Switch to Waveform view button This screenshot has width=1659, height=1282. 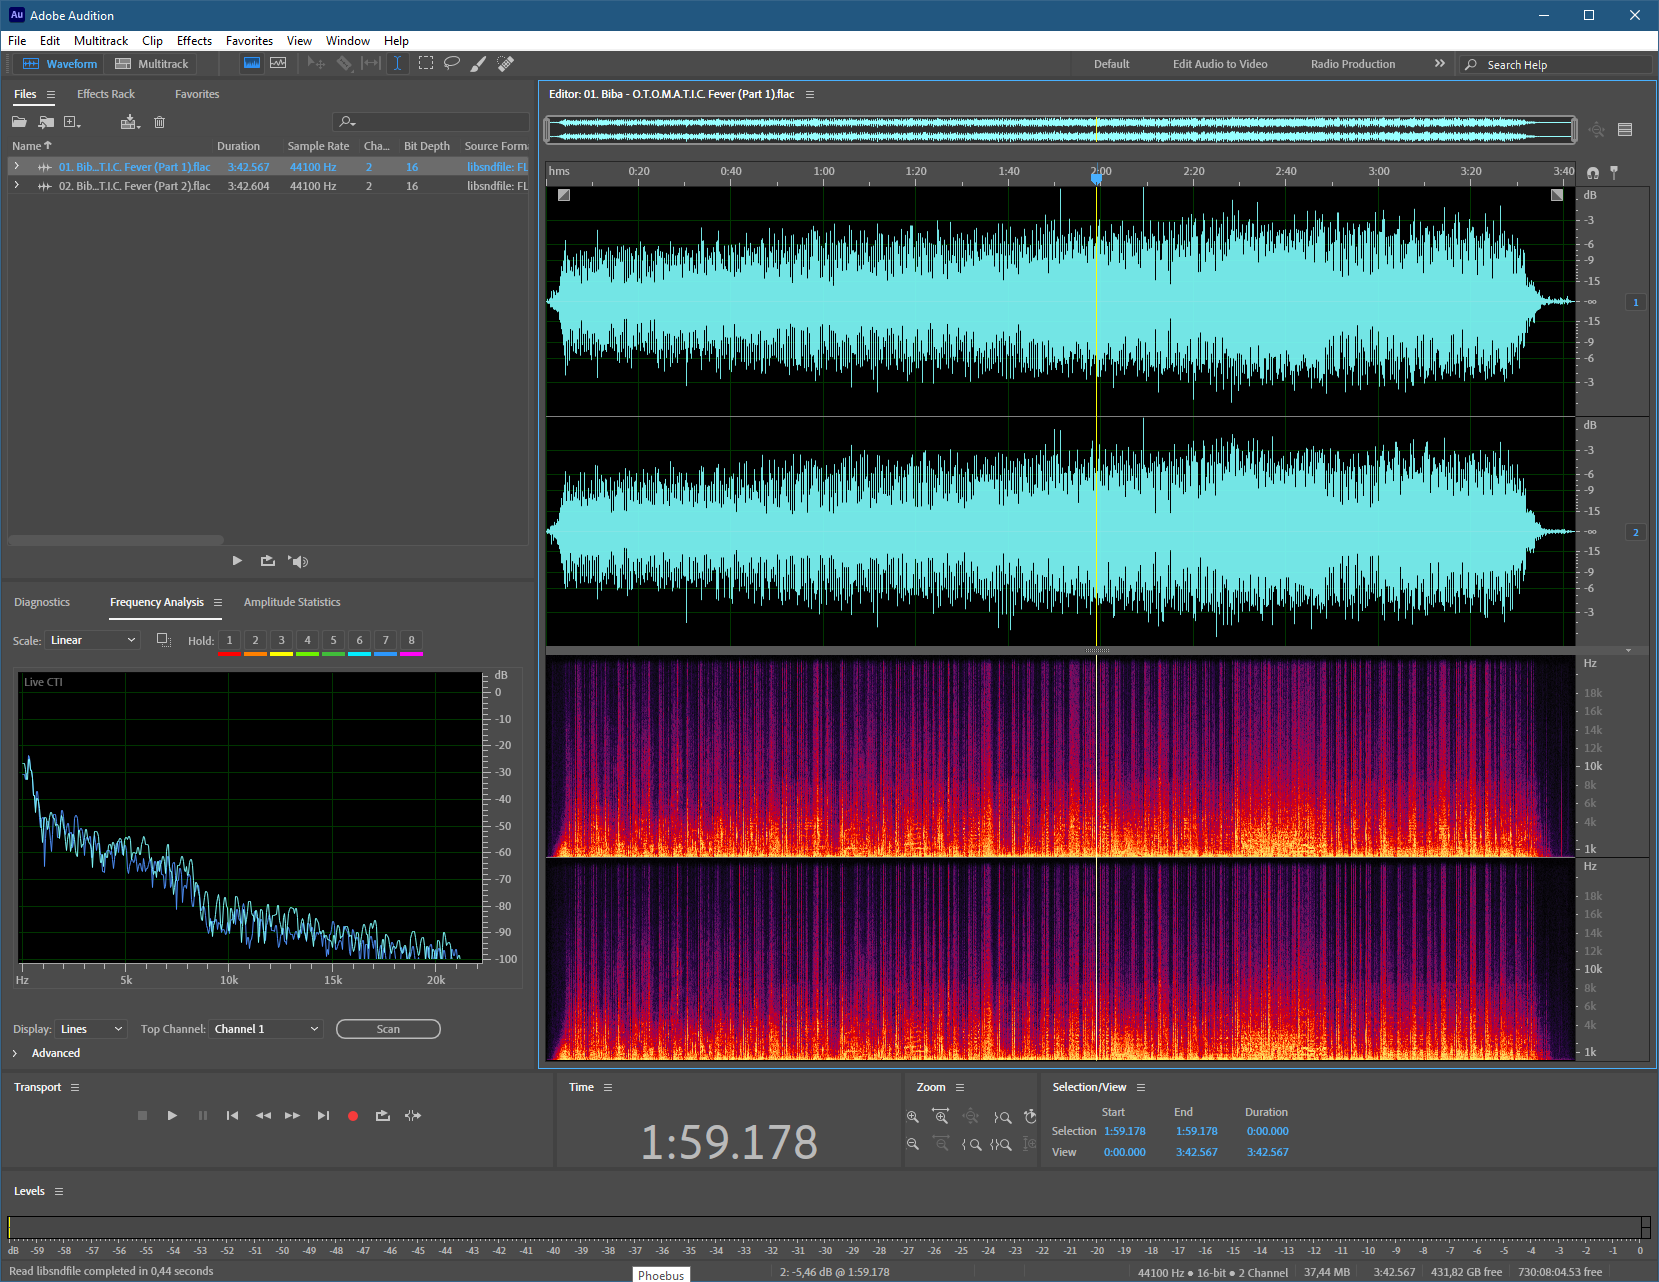[60, 64]
